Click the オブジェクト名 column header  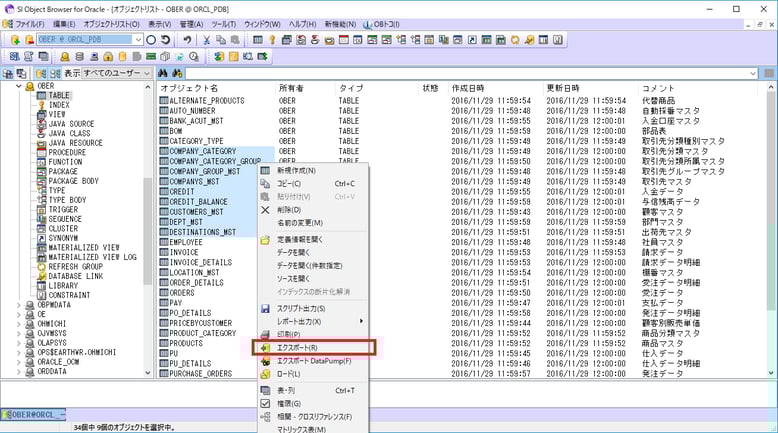pyautogui.click(x=190, y=88)
